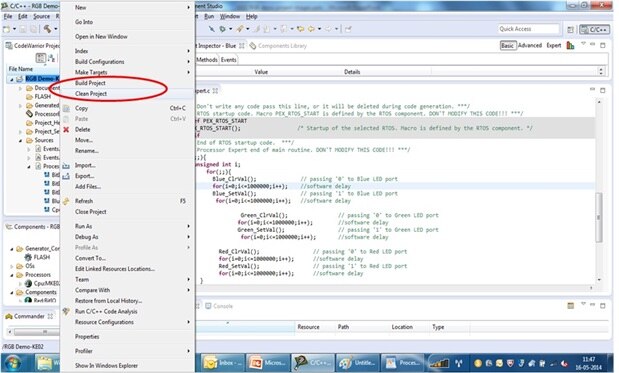Collapse the RGB Demo project tree
This screenshot has width=619, height=373.
pyautogui.click(x=11, y=79)
